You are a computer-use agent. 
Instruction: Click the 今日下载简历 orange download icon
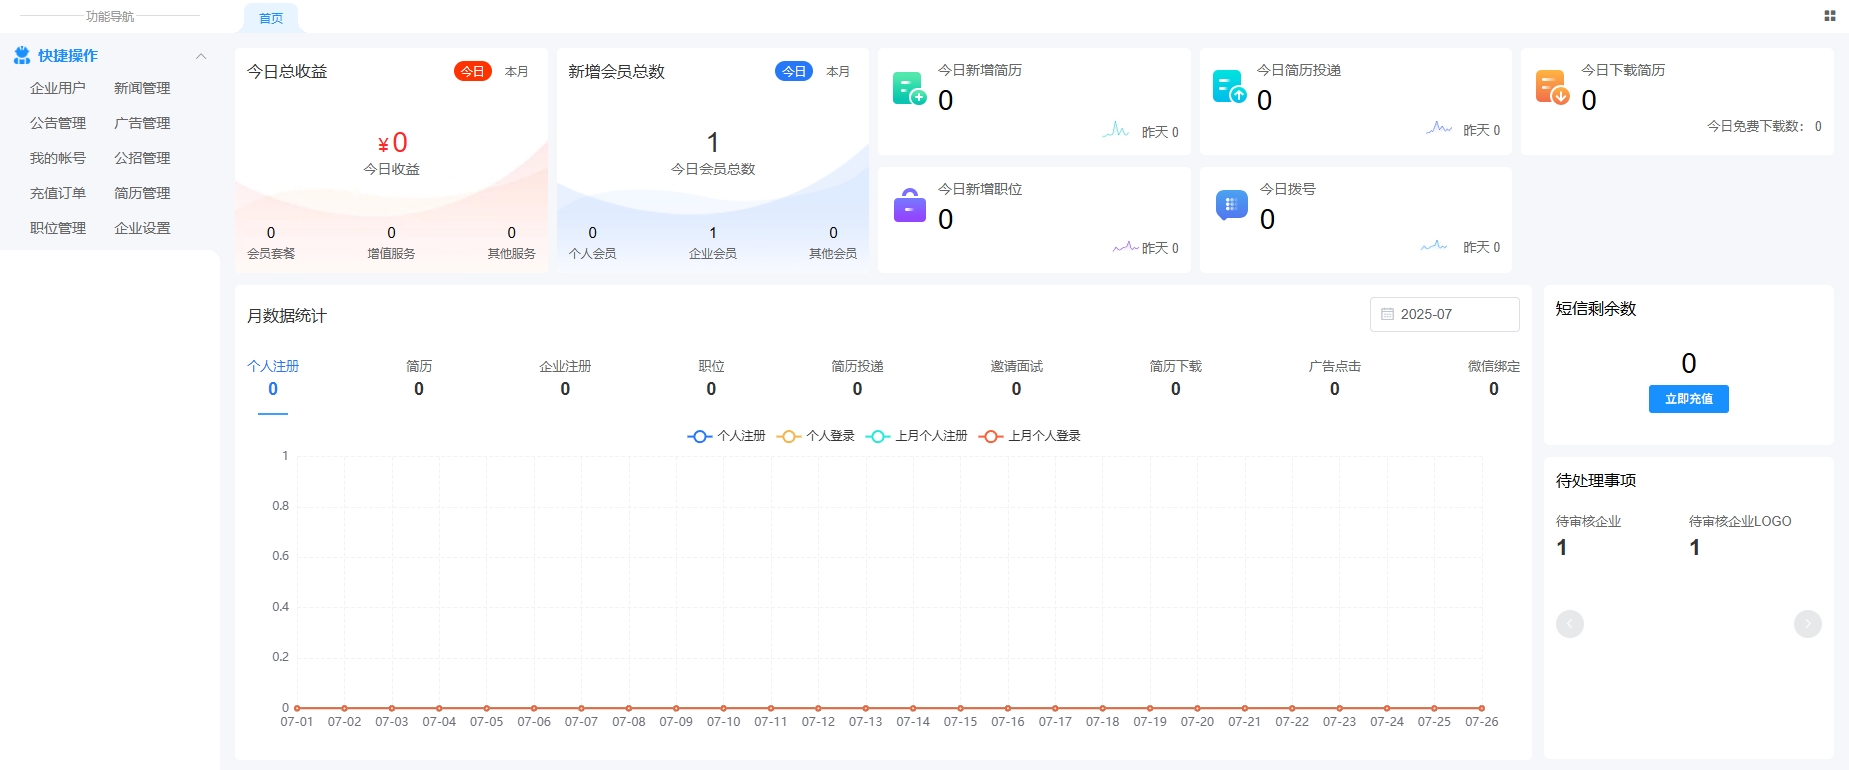pyautogui.click(x=1552, y=87)
